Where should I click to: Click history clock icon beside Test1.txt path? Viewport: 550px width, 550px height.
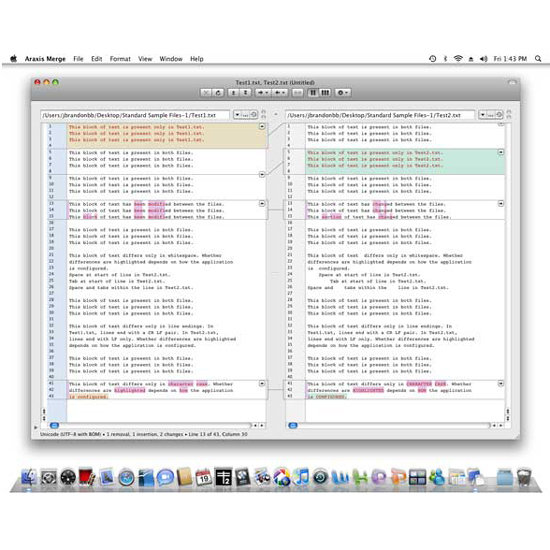pyautogui.click(x=253, y=114)
